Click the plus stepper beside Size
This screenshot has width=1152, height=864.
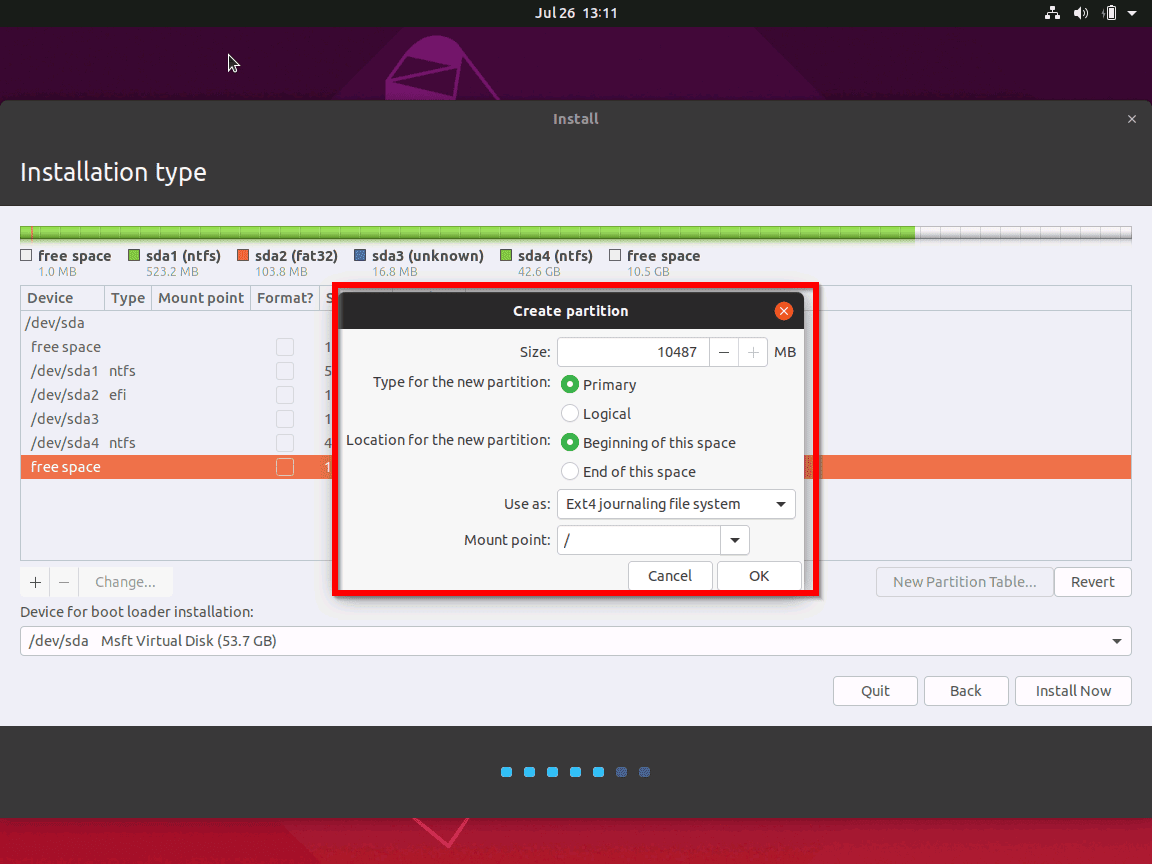tap(751, 351)
